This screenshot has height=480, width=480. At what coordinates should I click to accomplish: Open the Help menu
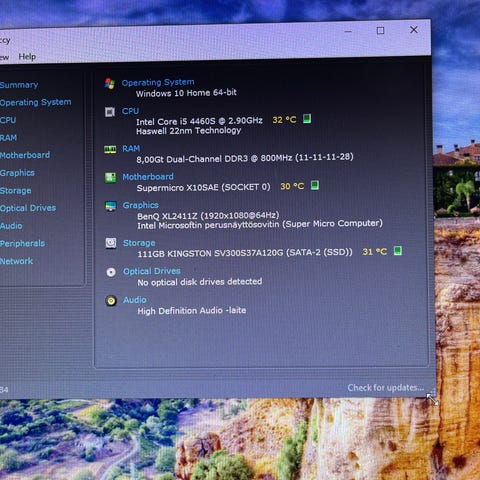(27, 57)
